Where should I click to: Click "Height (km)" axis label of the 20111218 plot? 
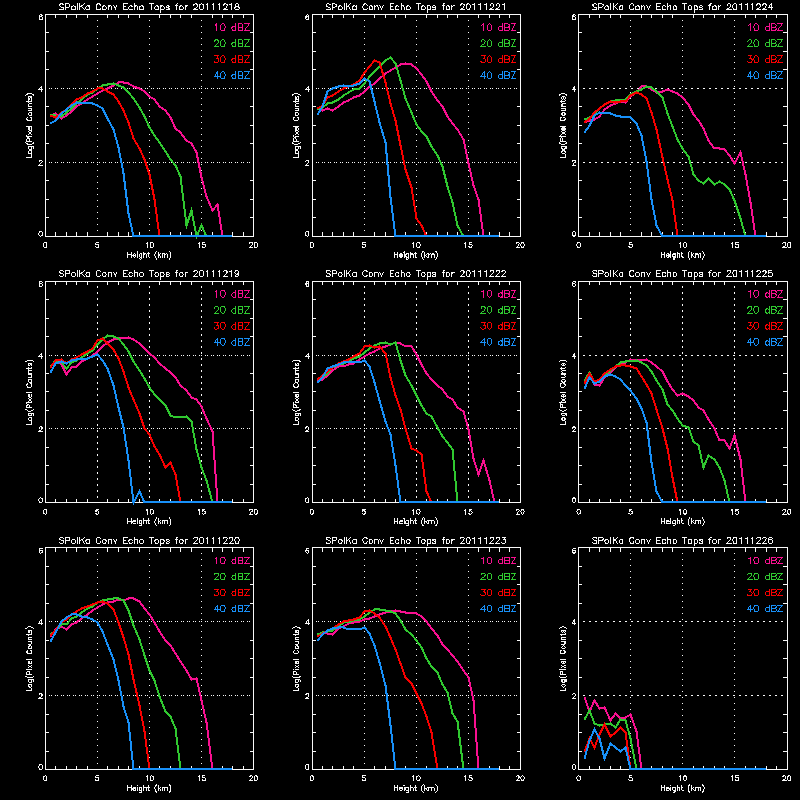pos(149,255)
